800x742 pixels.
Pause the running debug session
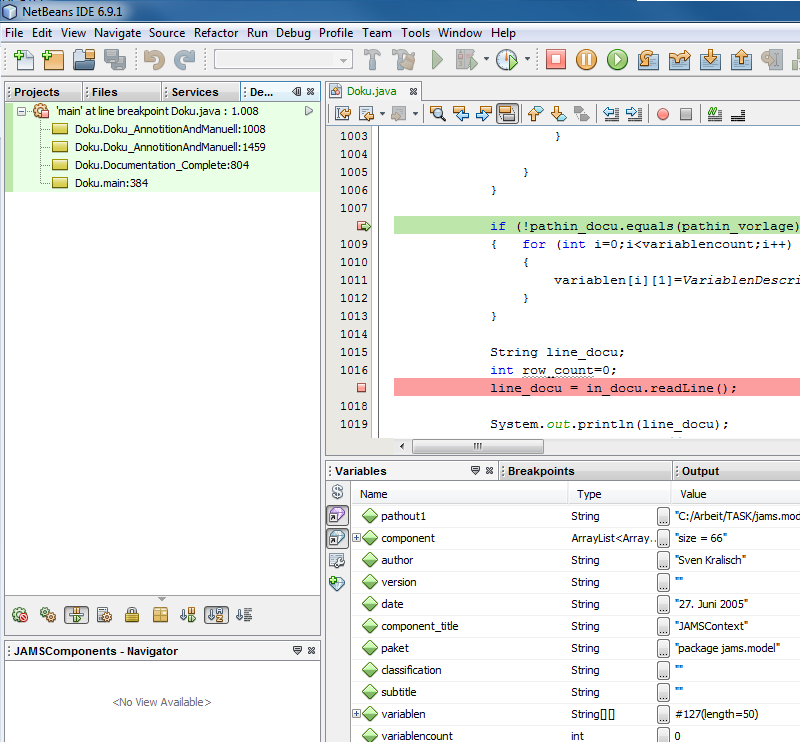[587, 60]
